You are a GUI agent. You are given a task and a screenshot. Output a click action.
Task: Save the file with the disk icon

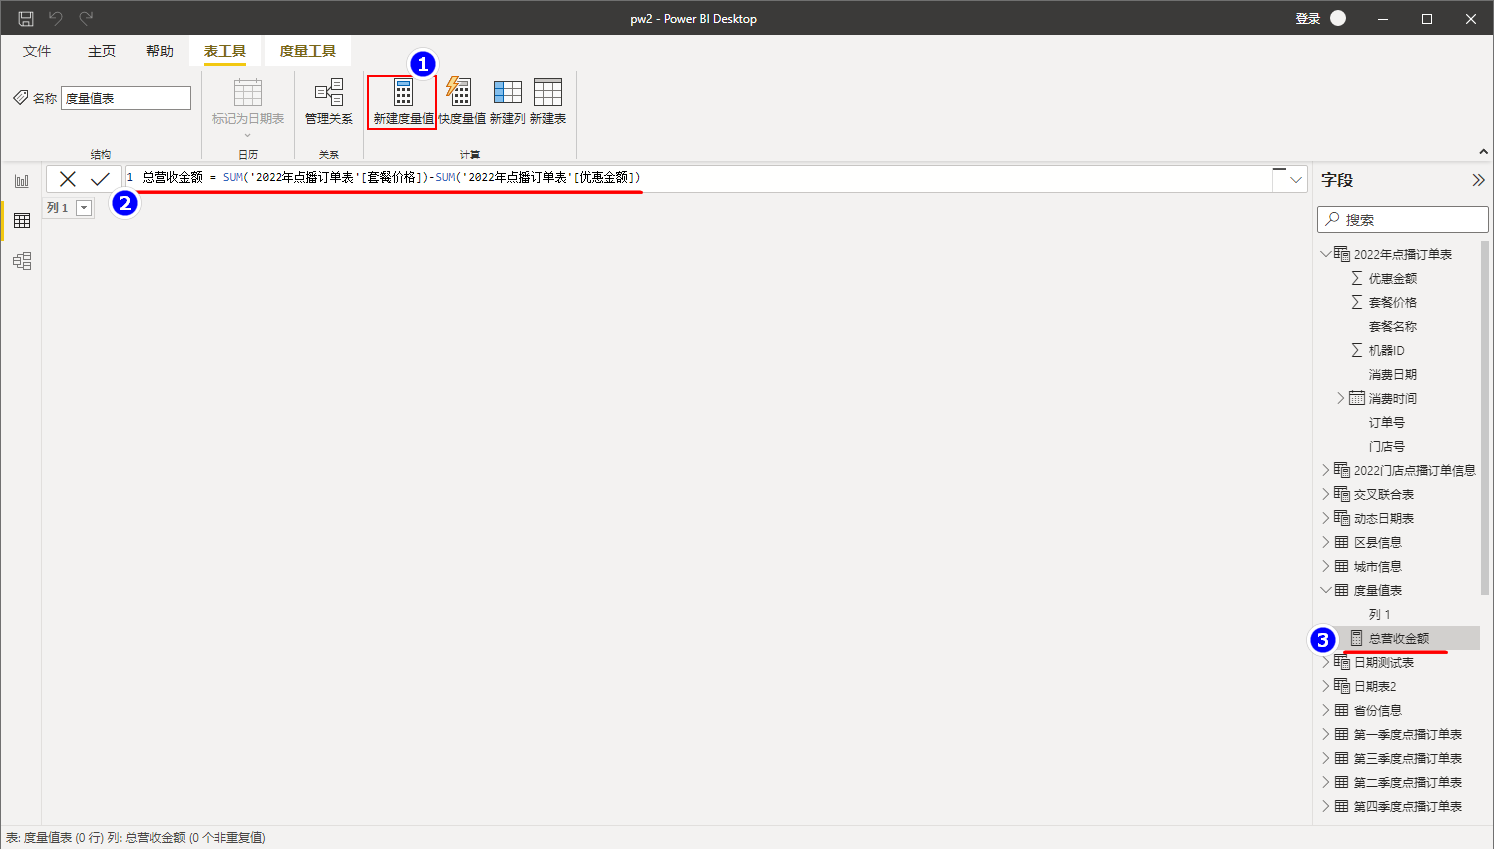[x=26, y=18]
